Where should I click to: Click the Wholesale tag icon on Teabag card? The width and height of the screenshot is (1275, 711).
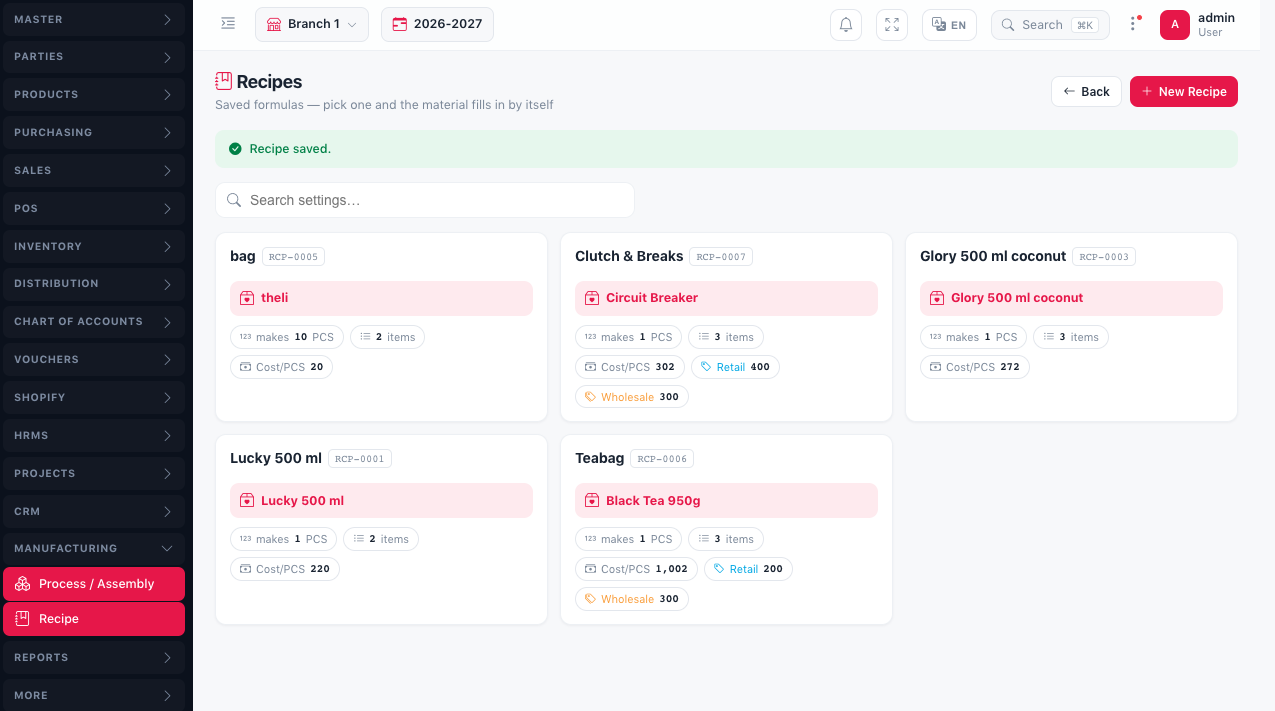591,599
